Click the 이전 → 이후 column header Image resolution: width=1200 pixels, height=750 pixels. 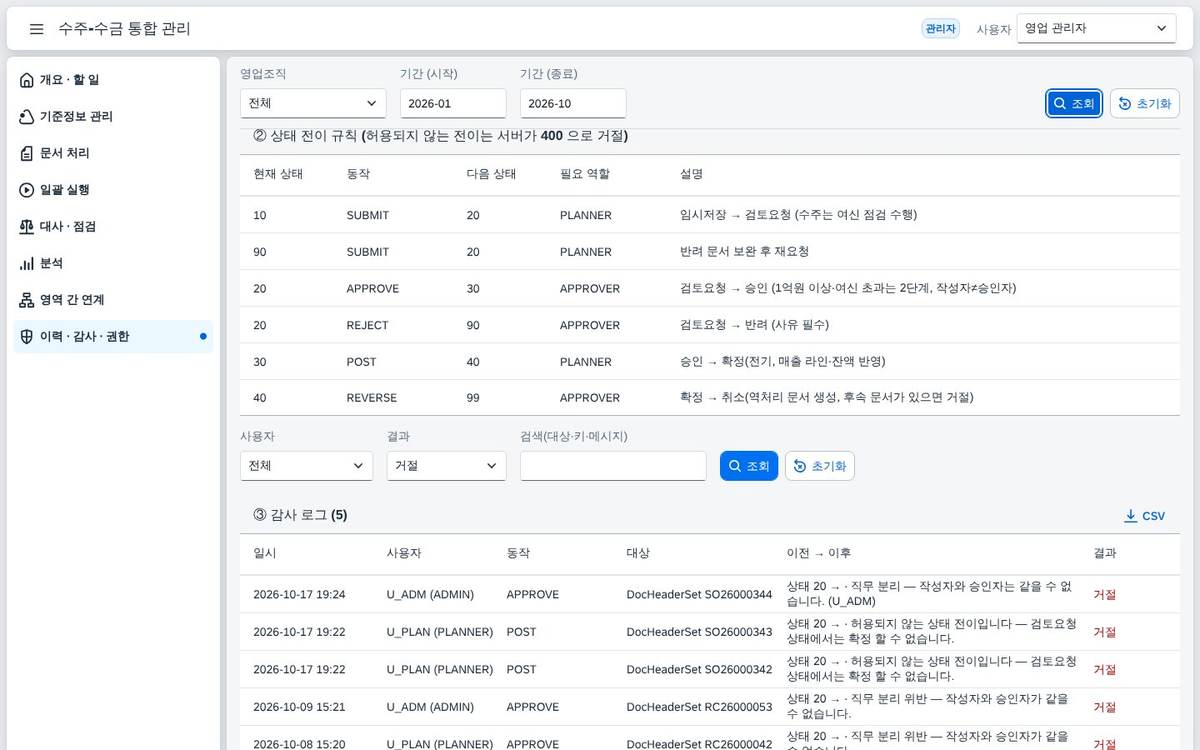click(x=819, y=553)
